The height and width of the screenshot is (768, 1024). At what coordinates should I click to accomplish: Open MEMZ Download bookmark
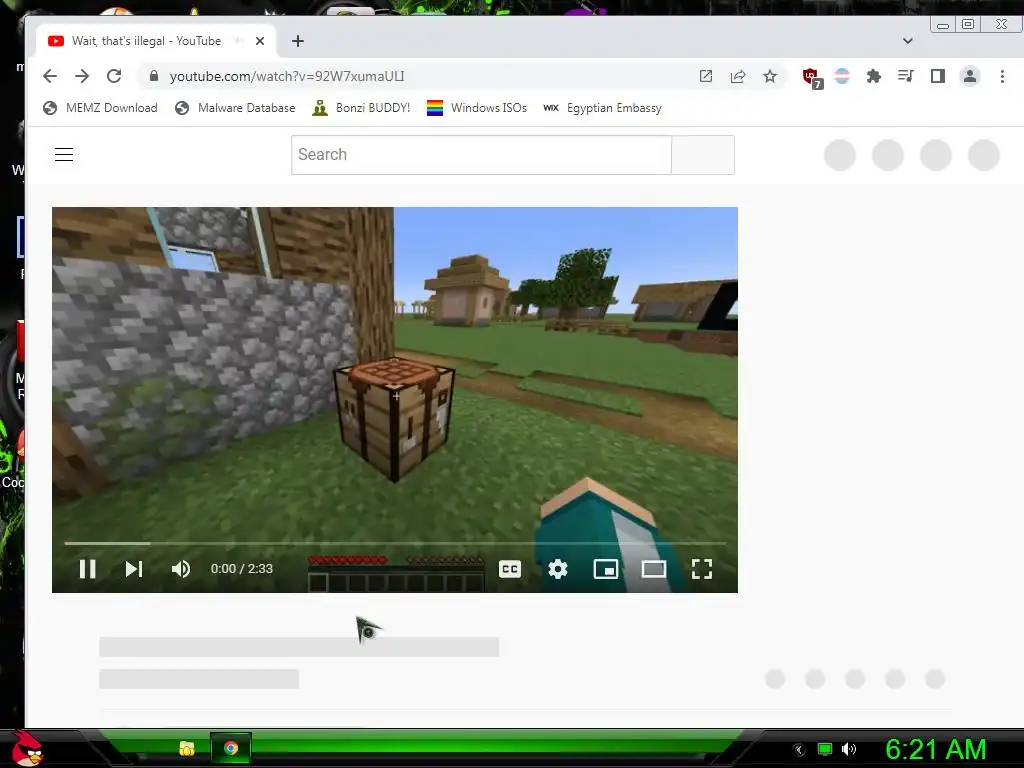(x=100, y=108)
